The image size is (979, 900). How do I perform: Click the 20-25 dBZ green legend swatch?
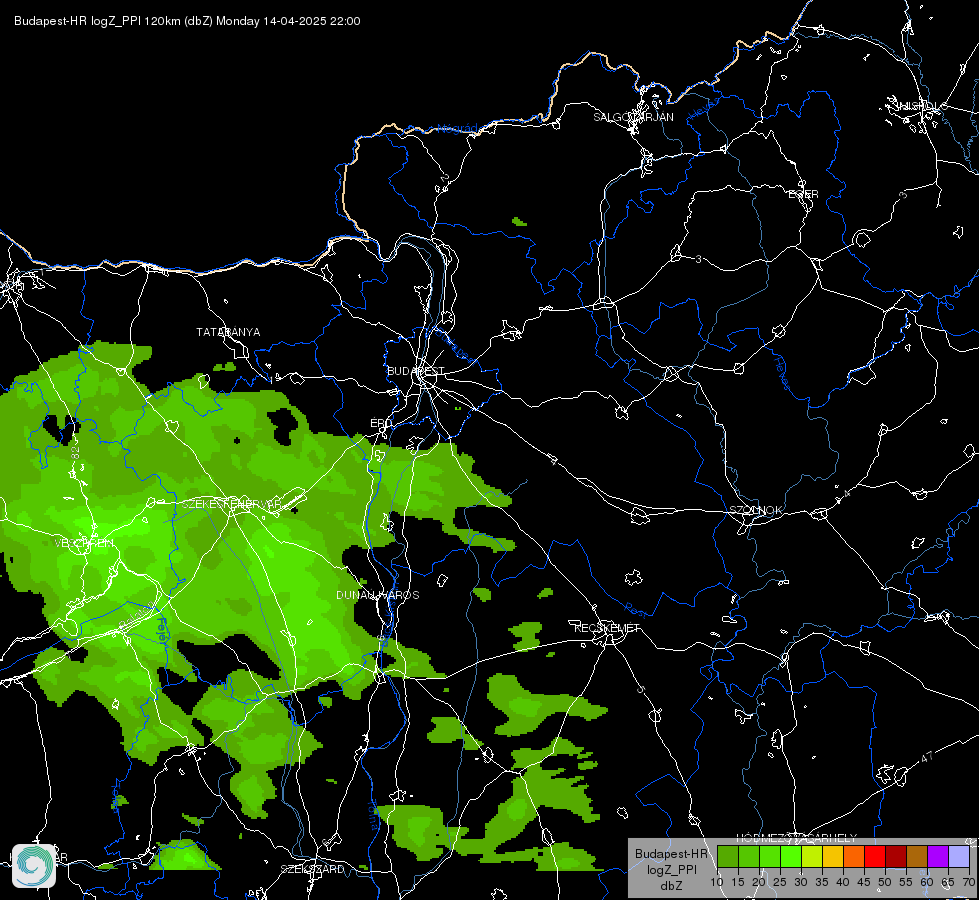pyautogui.click(x=770, y=856)
